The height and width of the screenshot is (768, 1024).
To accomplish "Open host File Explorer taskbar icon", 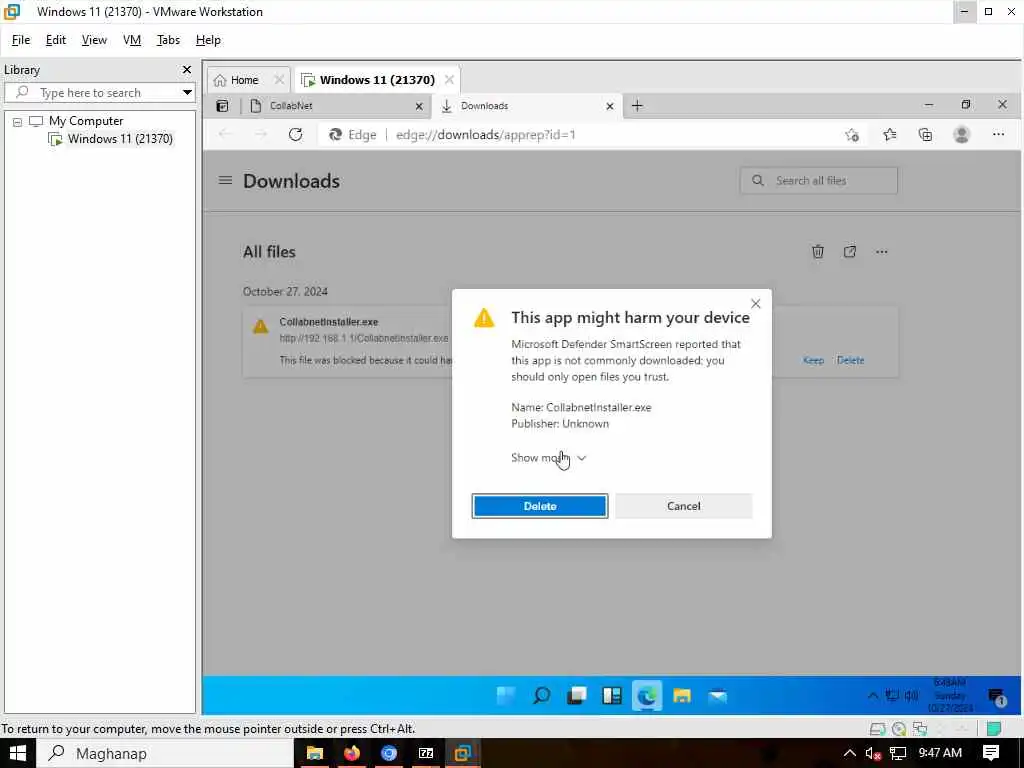I will 315,753.
